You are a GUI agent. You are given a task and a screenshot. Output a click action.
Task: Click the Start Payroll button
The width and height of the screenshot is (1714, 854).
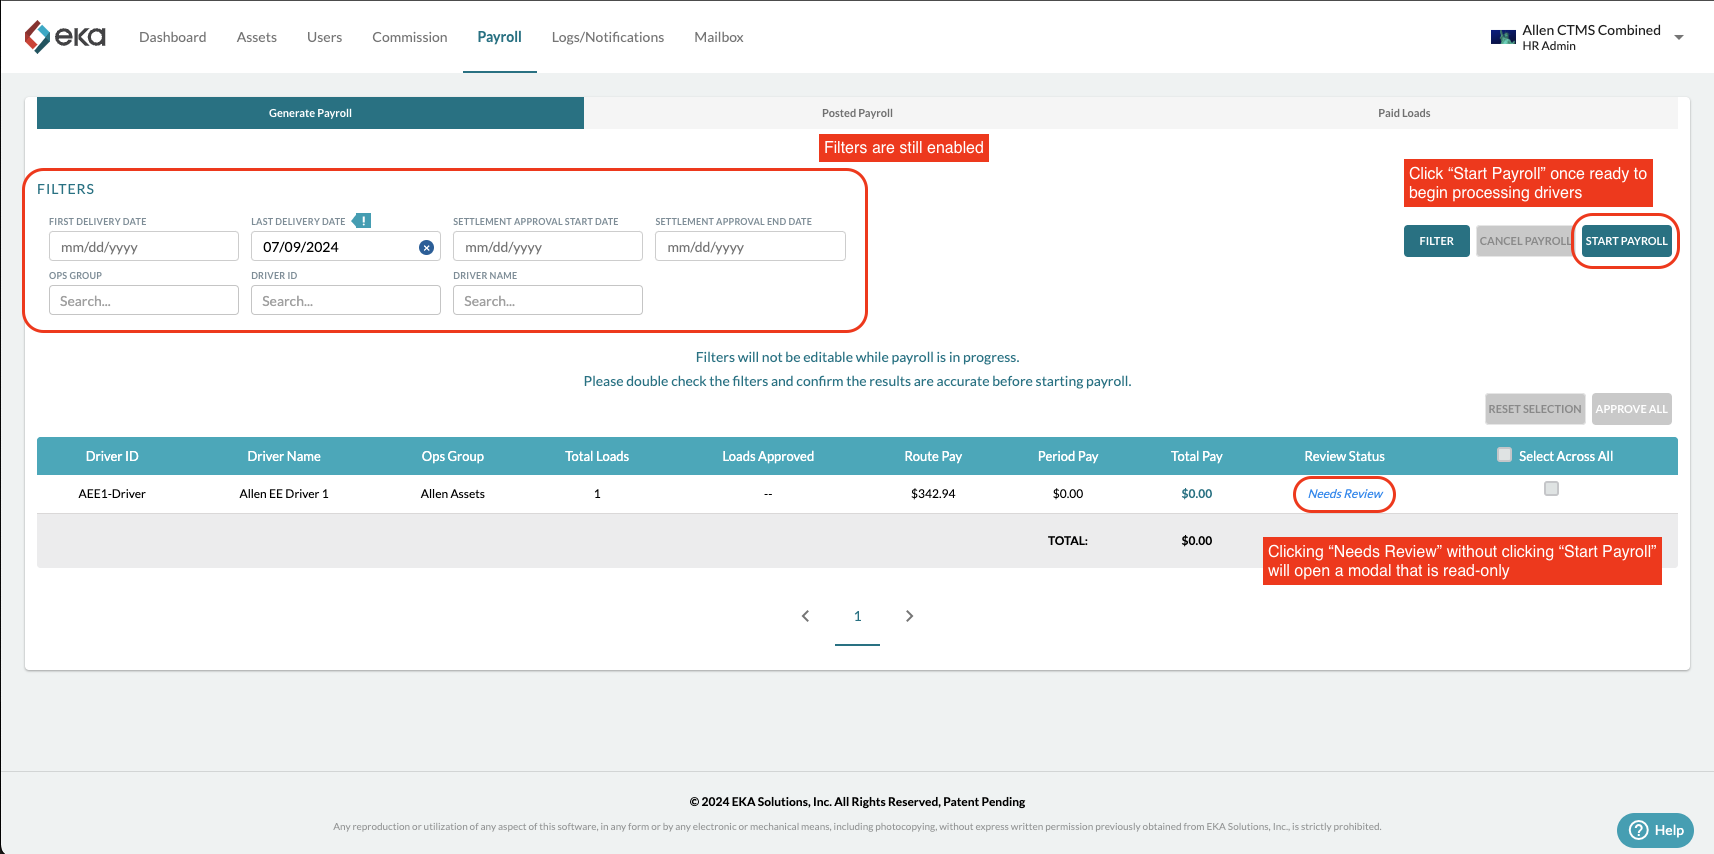click(1626, 241)
